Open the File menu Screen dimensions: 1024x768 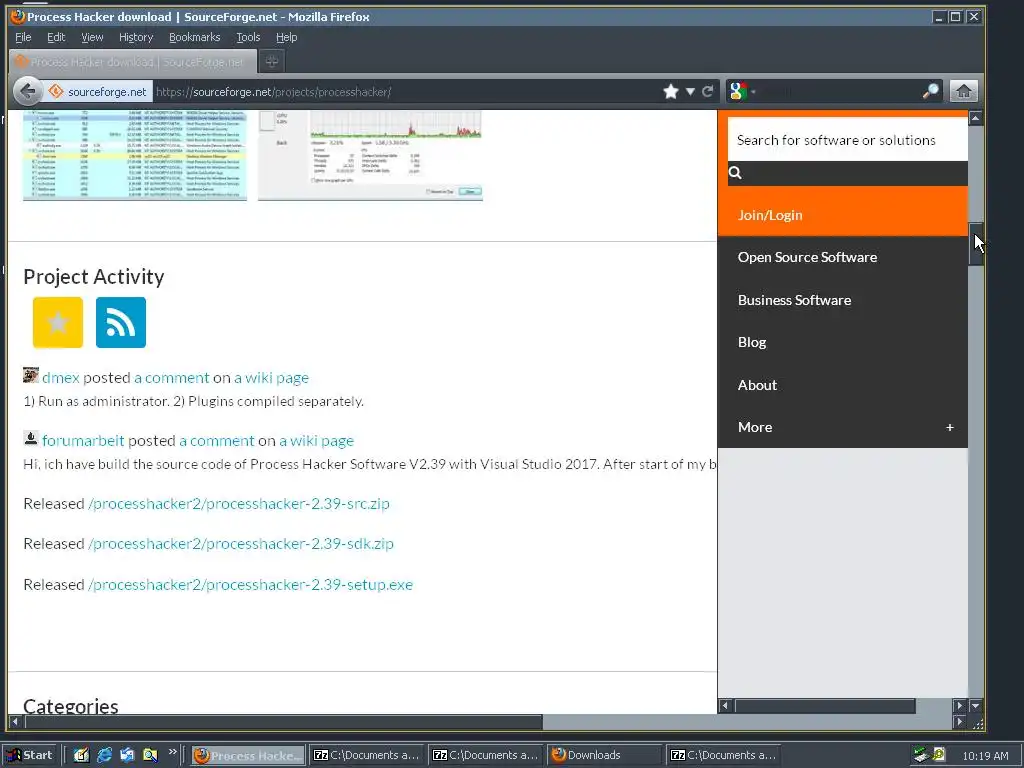[x=23, y=37]
